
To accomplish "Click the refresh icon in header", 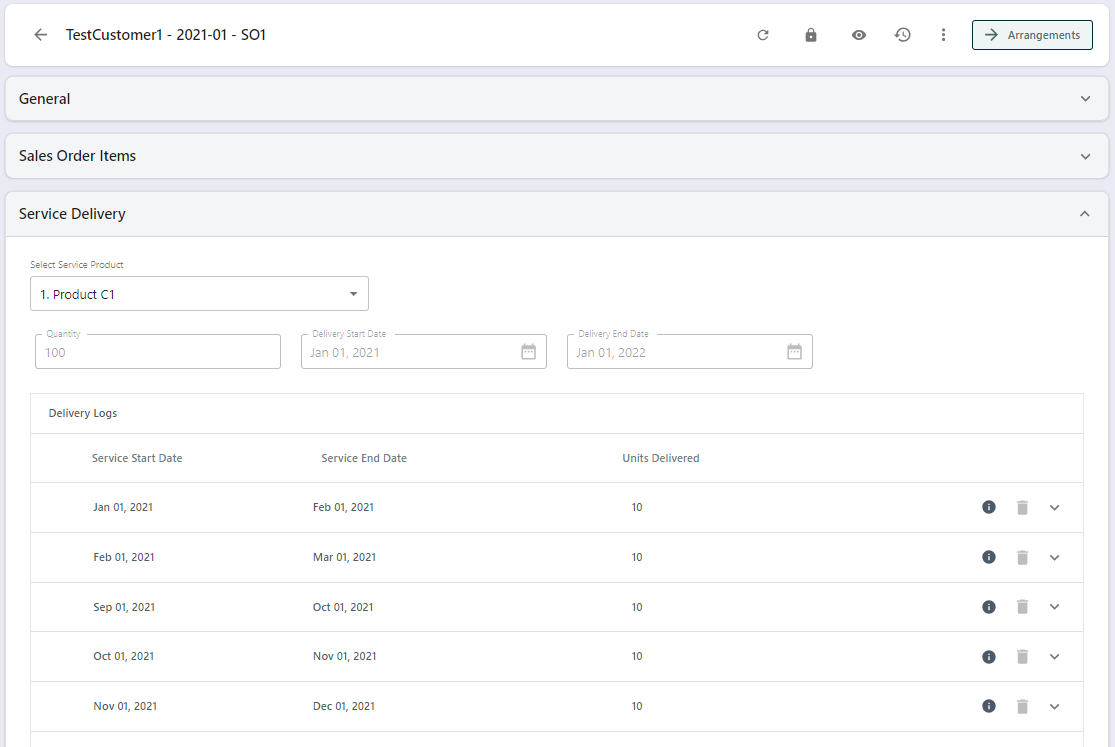I will (x=763, y=35).
